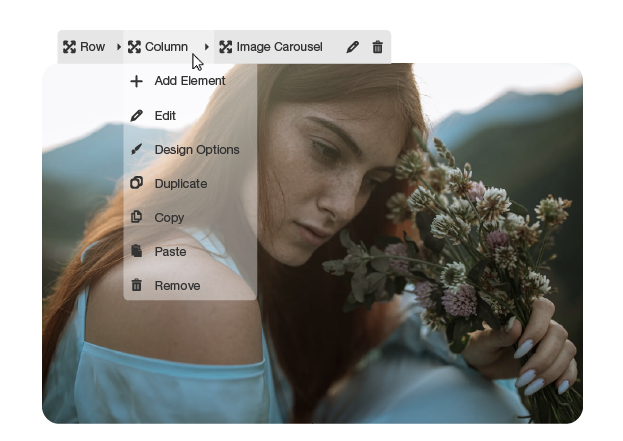
Task: Click the Duplicate icon in the dropdown menu
Action: click(x=137, y=184)
